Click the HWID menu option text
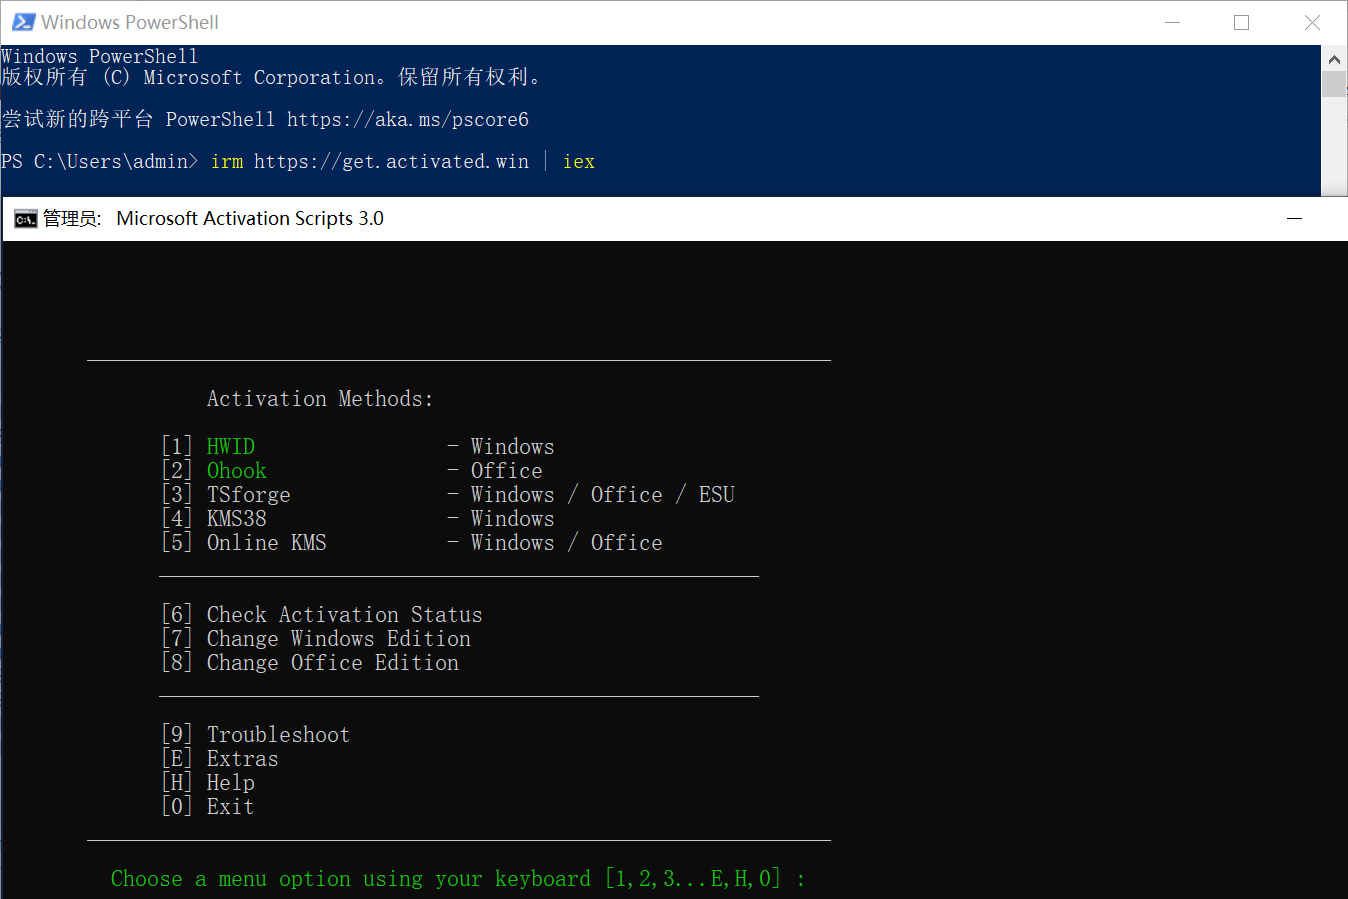Screen dimensions: 1348x899 (231, 446)
